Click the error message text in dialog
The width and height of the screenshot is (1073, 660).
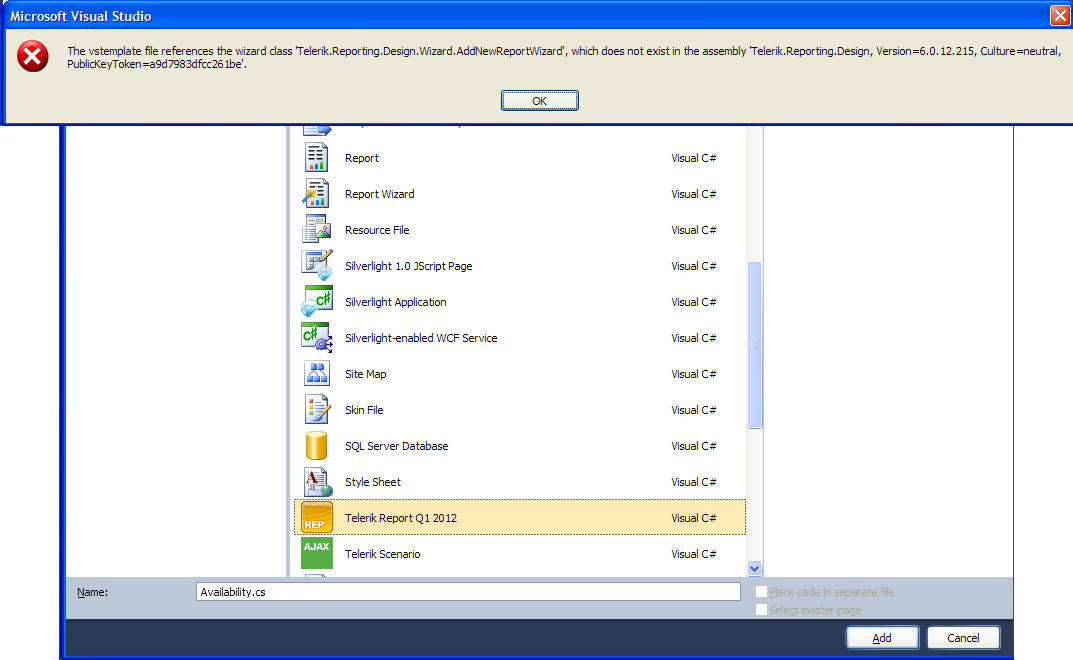564,58
